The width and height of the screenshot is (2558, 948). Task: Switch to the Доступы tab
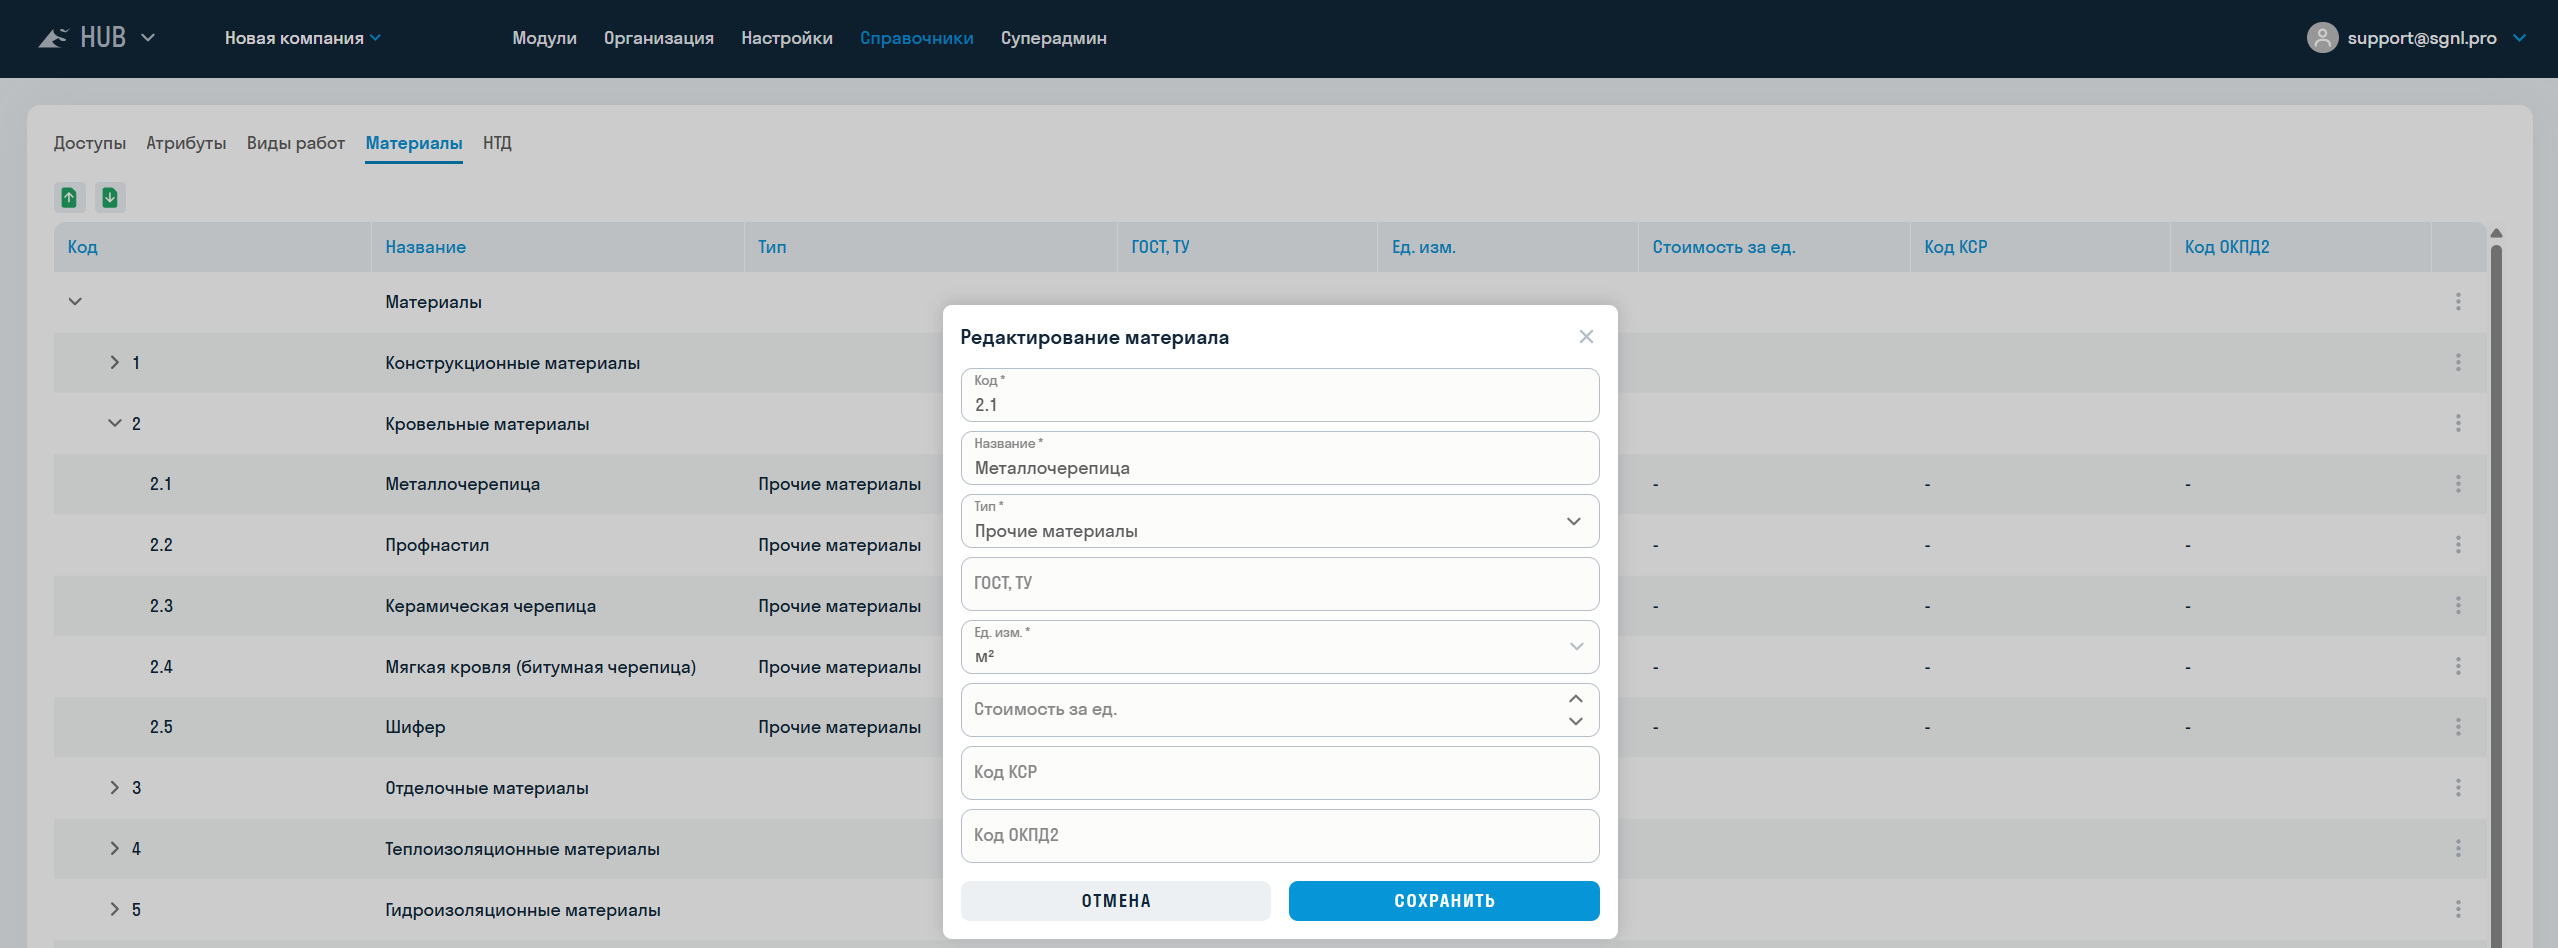(x=90, y=143)
